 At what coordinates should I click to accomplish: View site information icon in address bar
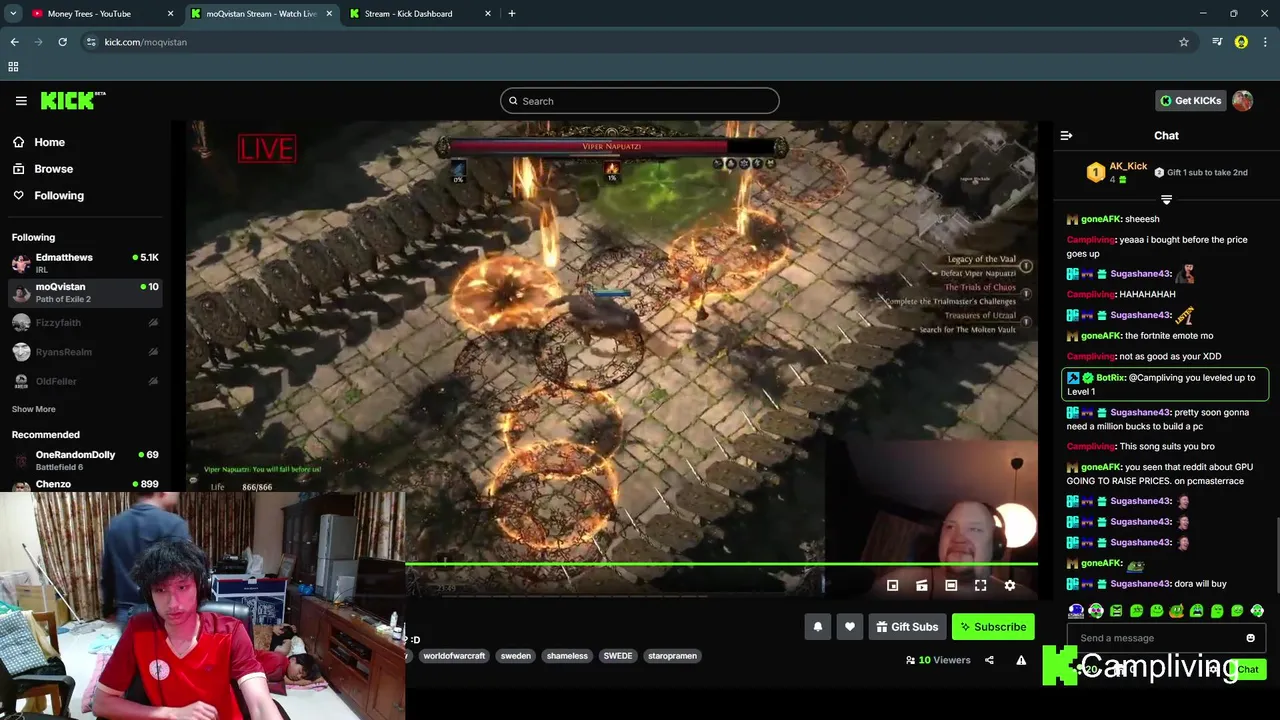coord(91,42)
